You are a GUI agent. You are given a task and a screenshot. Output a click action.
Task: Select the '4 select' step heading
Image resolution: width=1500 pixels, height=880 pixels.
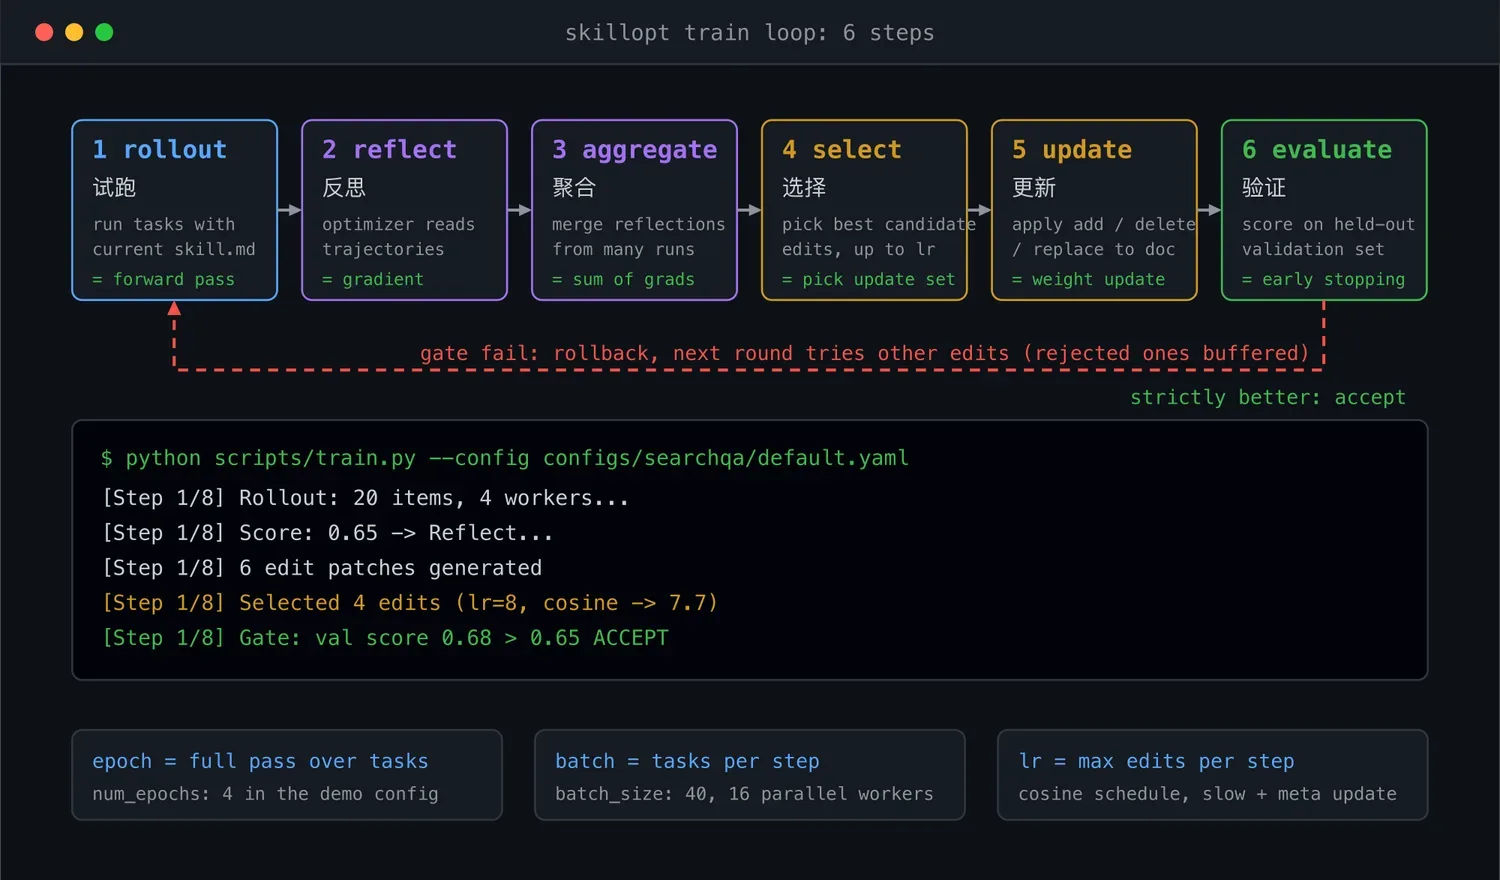(x=842, y=150)
